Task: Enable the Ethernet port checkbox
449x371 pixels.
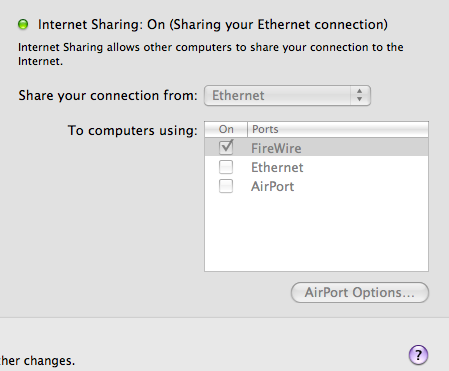Action: 226,167
